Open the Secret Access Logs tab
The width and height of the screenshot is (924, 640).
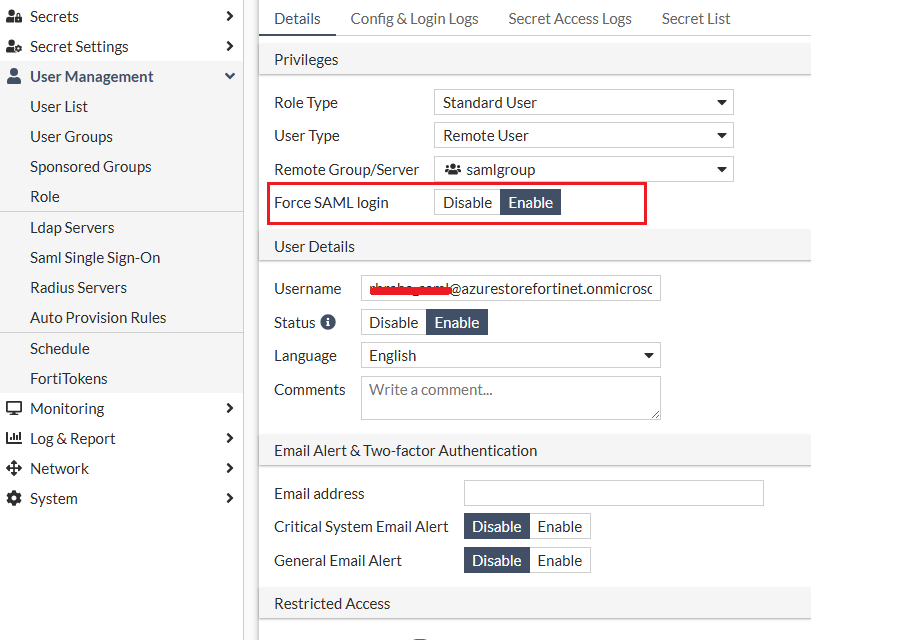[x=570, y=19]
